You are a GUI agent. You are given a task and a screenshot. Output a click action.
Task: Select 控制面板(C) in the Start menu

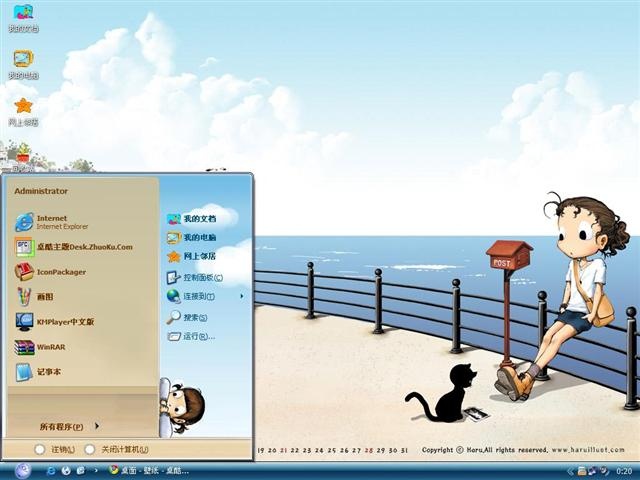coord(195,278)
